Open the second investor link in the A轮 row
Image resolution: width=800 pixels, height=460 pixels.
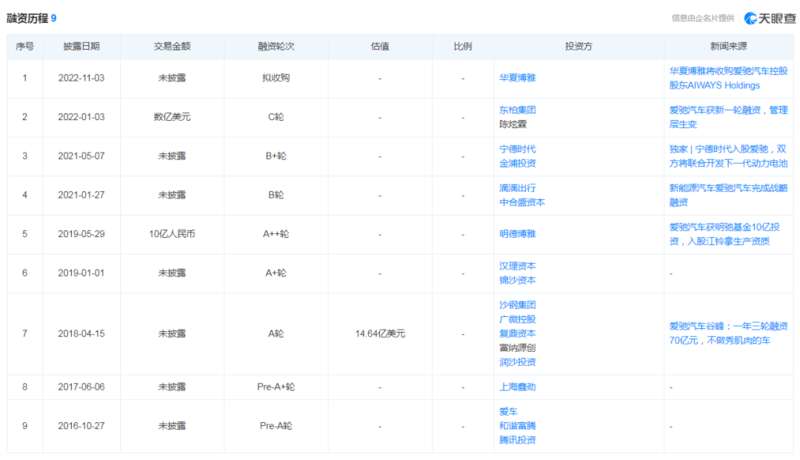pyautogui.click(x=517, y=319)
